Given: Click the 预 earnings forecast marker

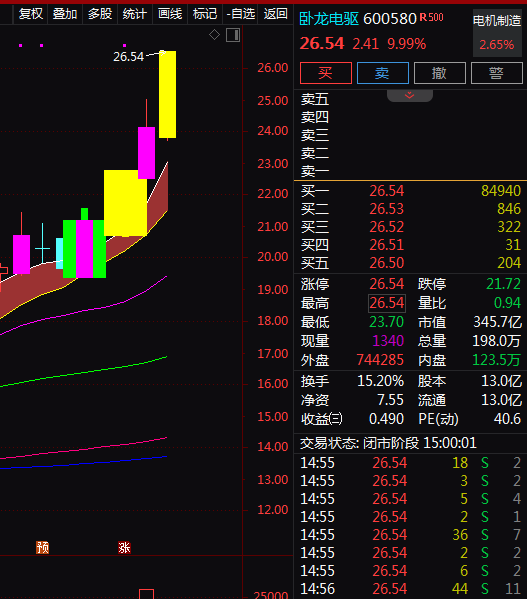Looking at the screenshot, I should point(42,547).
